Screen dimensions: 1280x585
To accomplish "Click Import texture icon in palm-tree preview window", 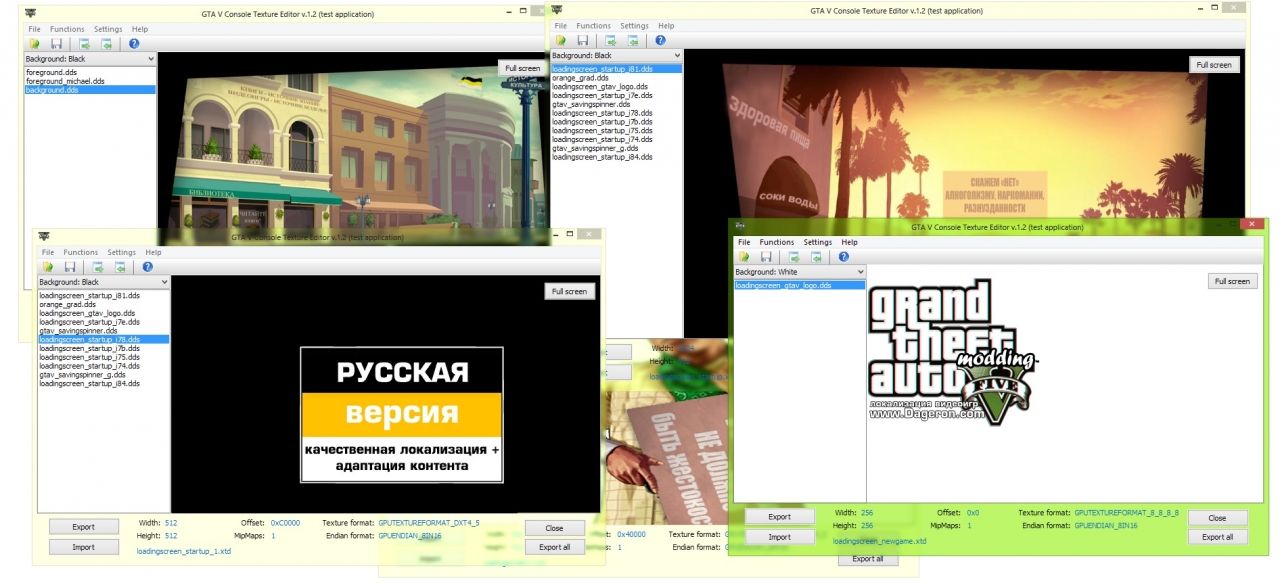I will (x=633, y=41).
